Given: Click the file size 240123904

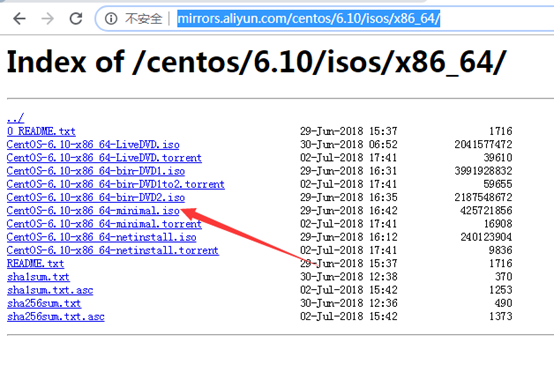Looking at the screenshot, I should [x=486, y=237].
